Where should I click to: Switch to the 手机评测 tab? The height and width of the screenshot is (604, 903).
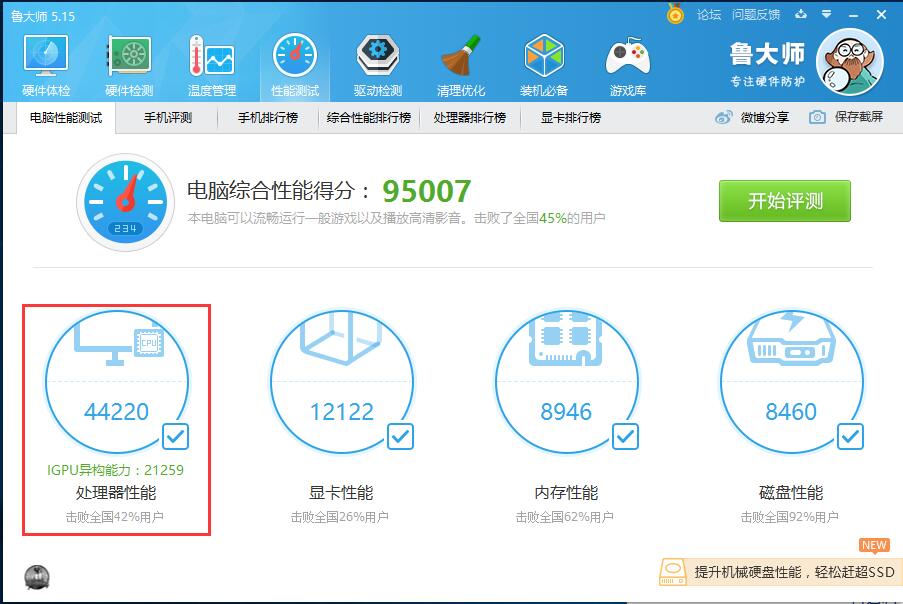pos(167,117)
